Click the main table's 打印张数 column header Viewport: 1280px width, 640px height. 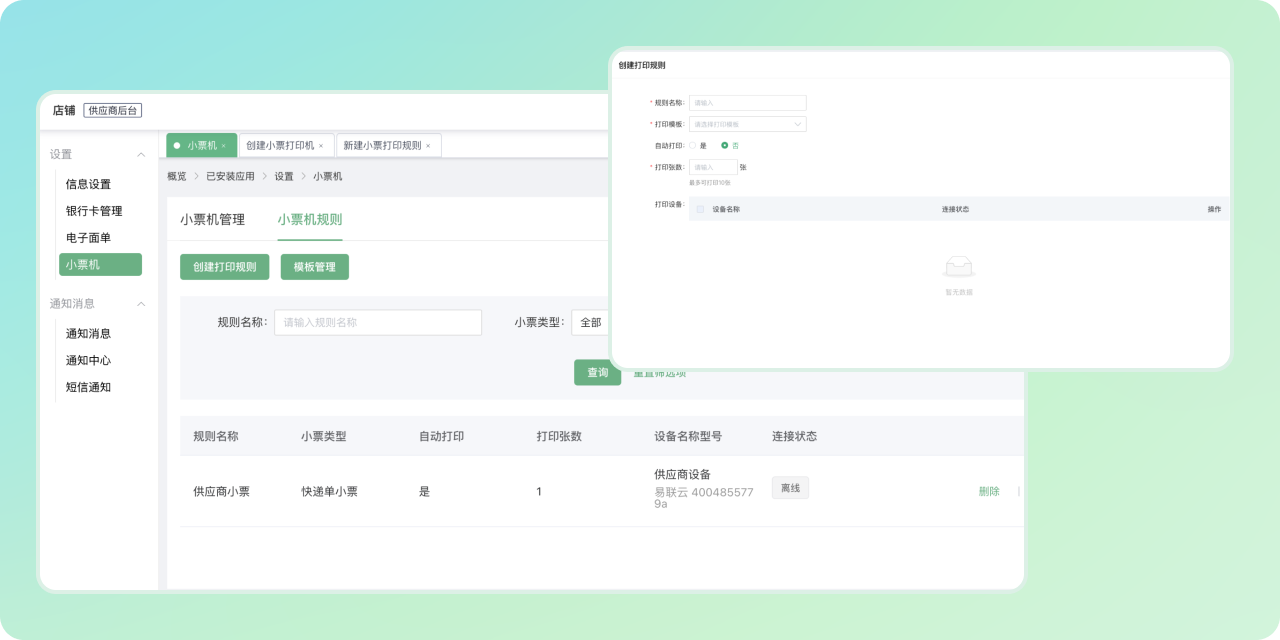coord(559,436)
